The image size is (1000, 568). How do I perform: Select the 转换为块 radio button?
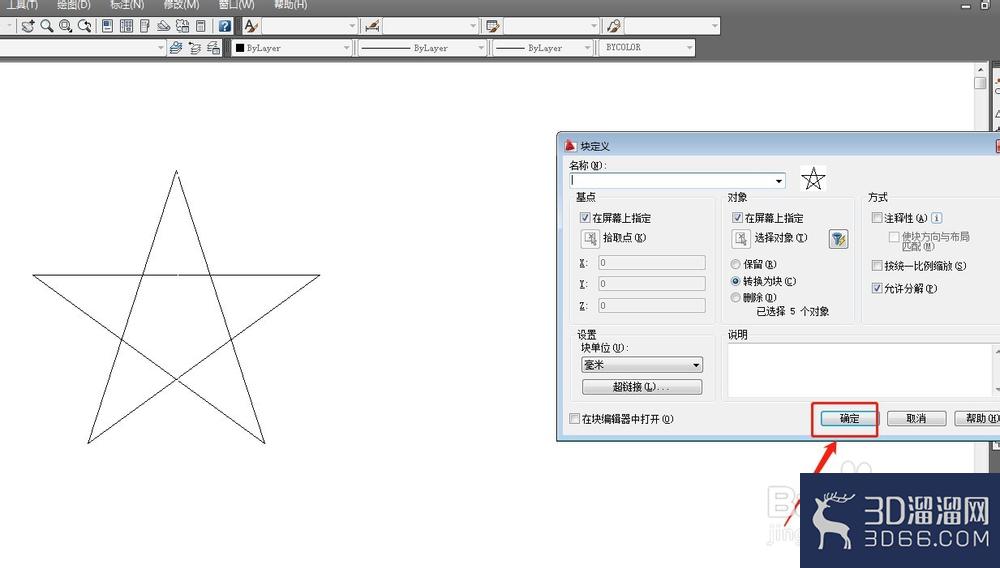[x=735, y=281]
